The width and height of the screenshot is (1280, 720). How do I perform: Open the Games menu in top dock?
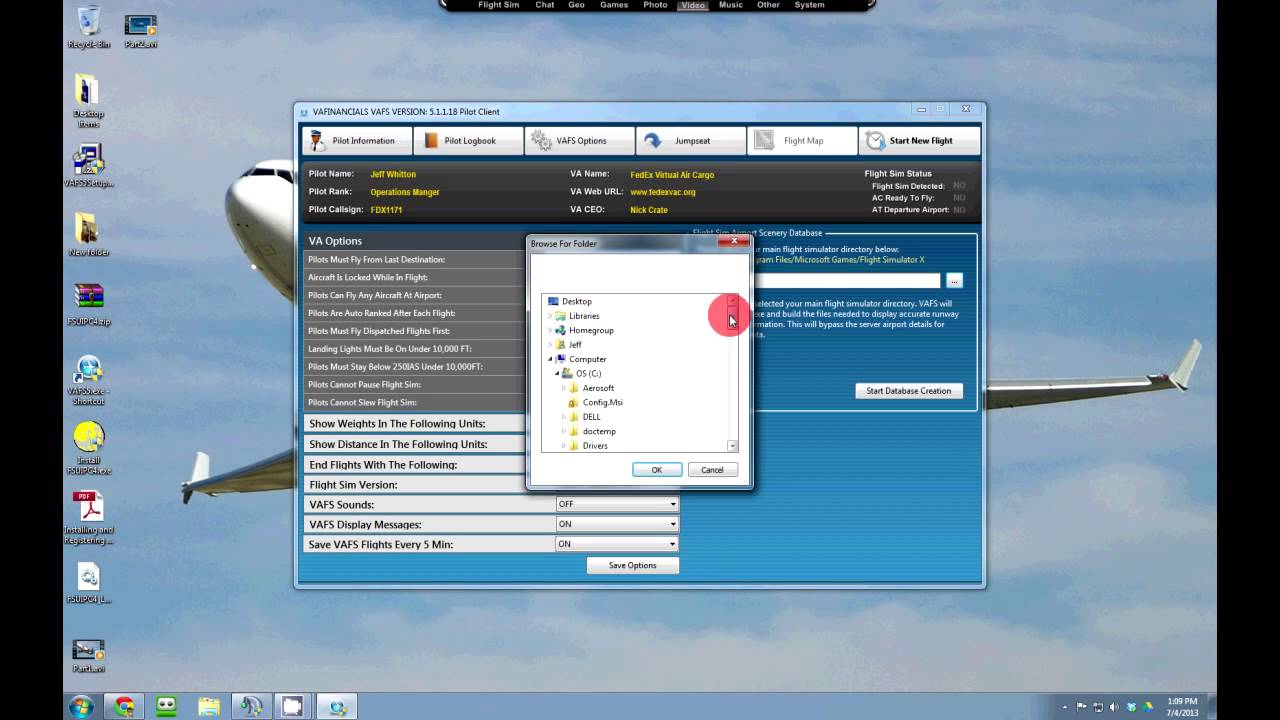pyautogui.click(x=614, y=5)
